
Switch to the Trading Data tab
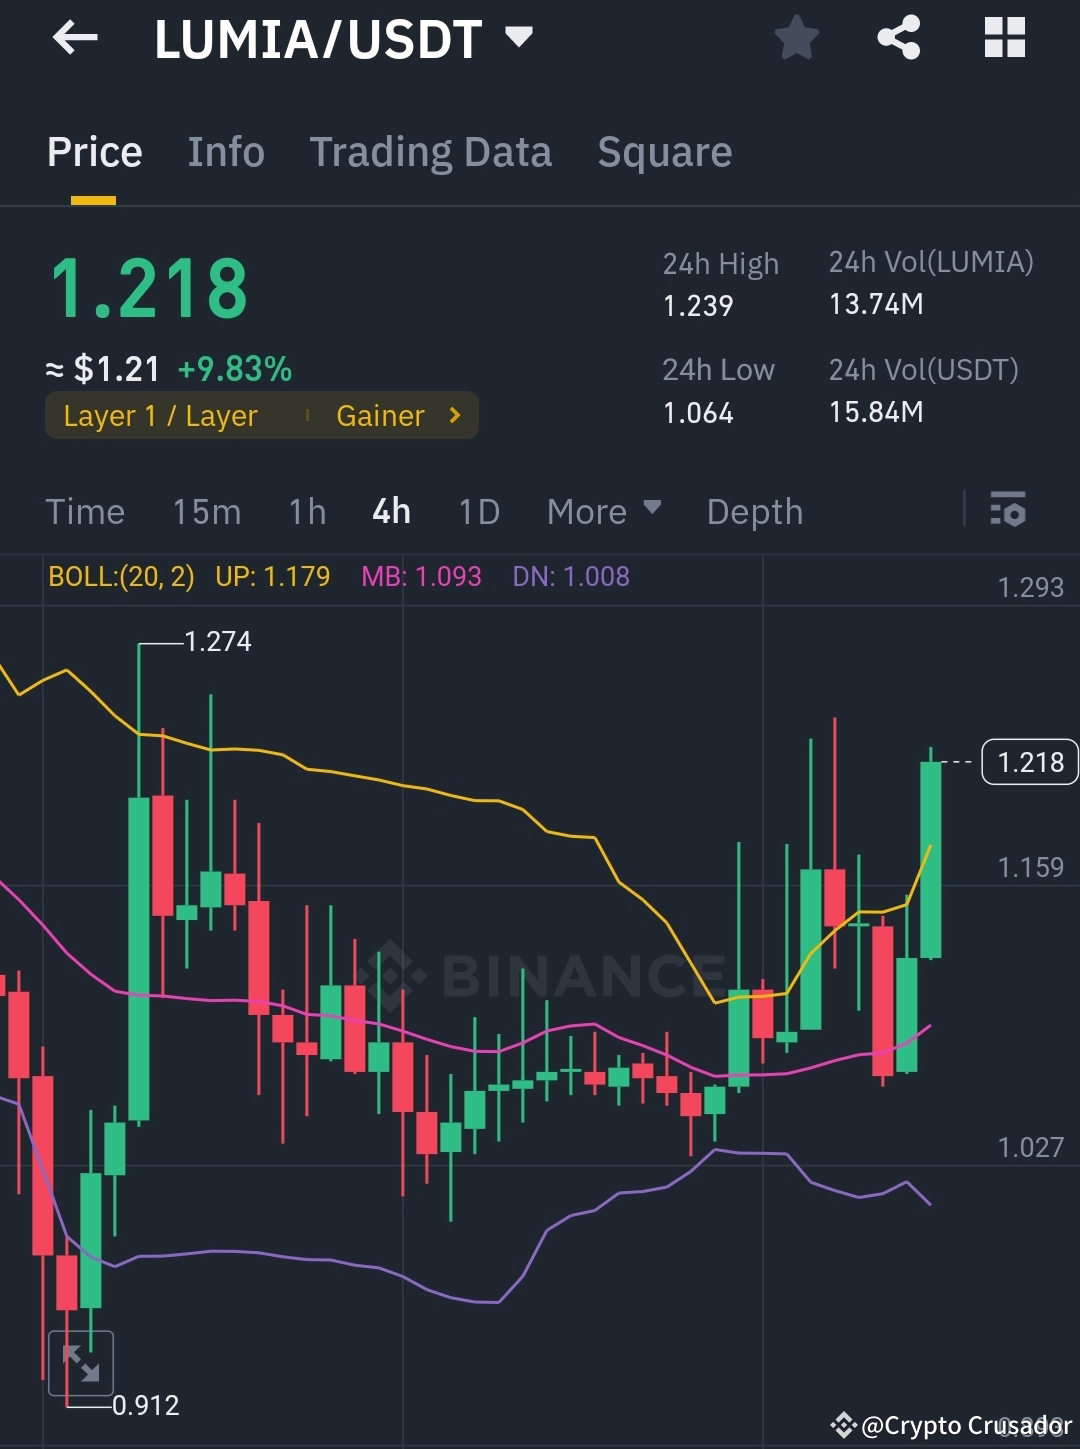click(431, 151)
